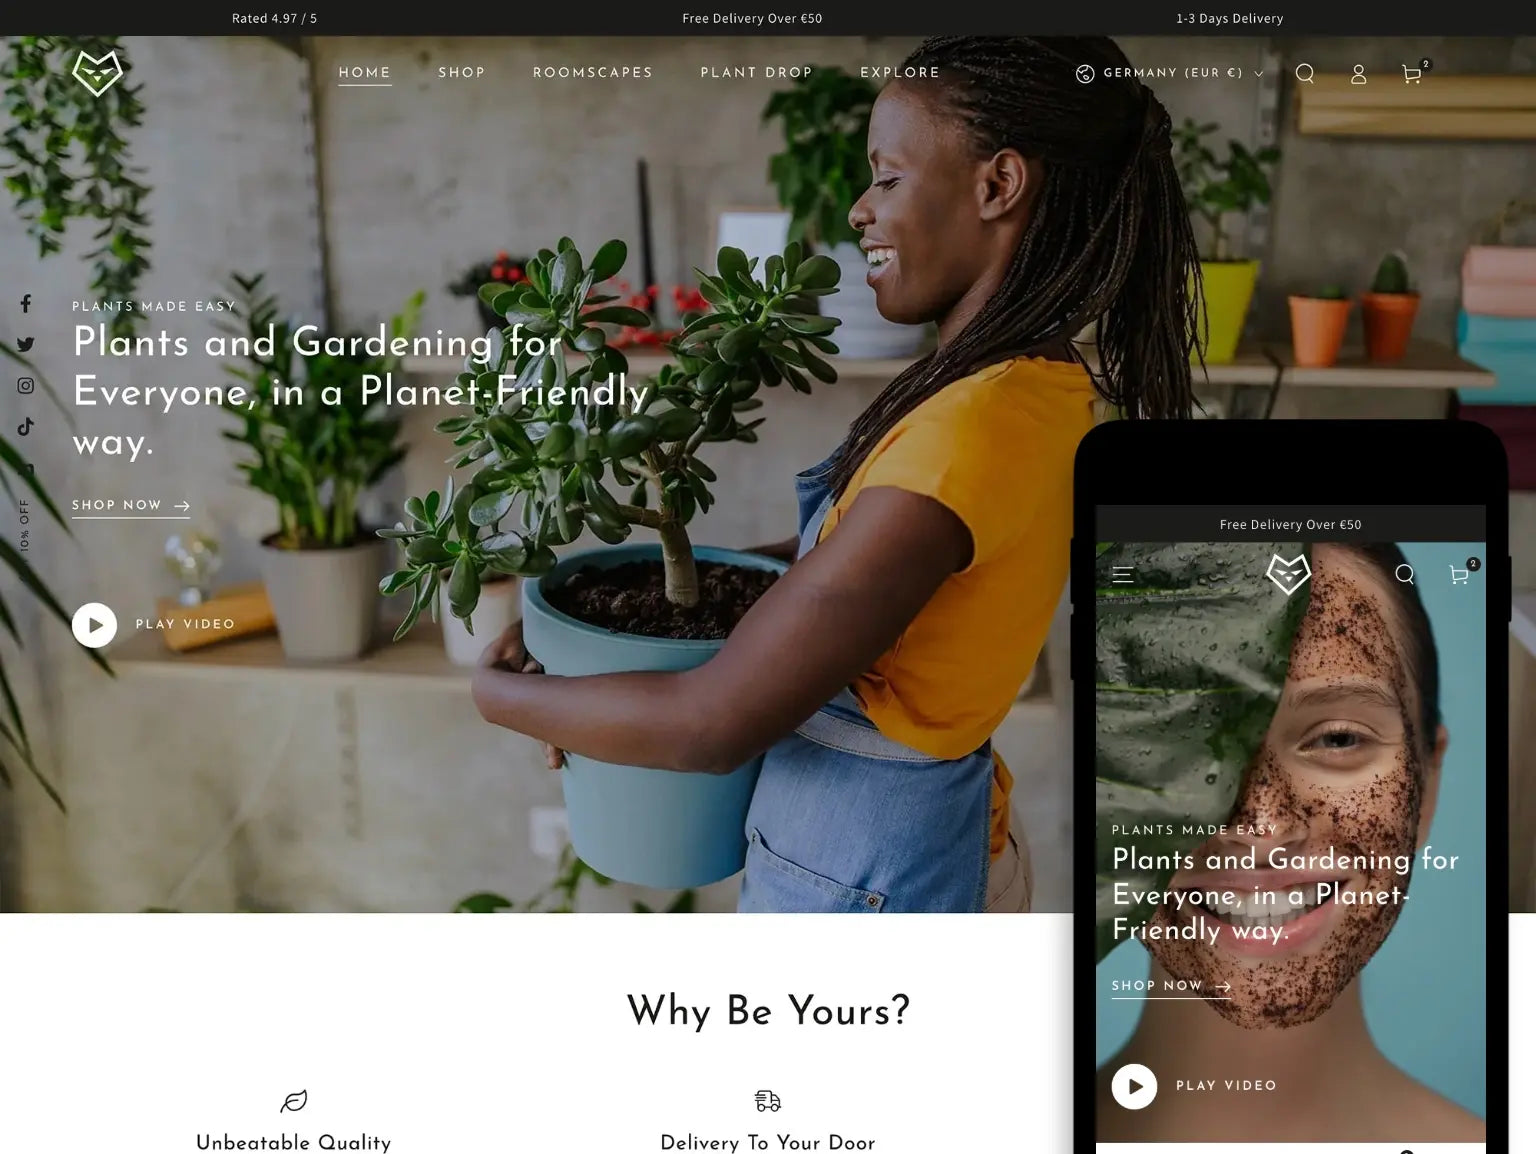This screenshot has height=1154, width=1536.
Task: Click the desktop Shop Now link
Action: pyautogui.click(x=131, y=506)
